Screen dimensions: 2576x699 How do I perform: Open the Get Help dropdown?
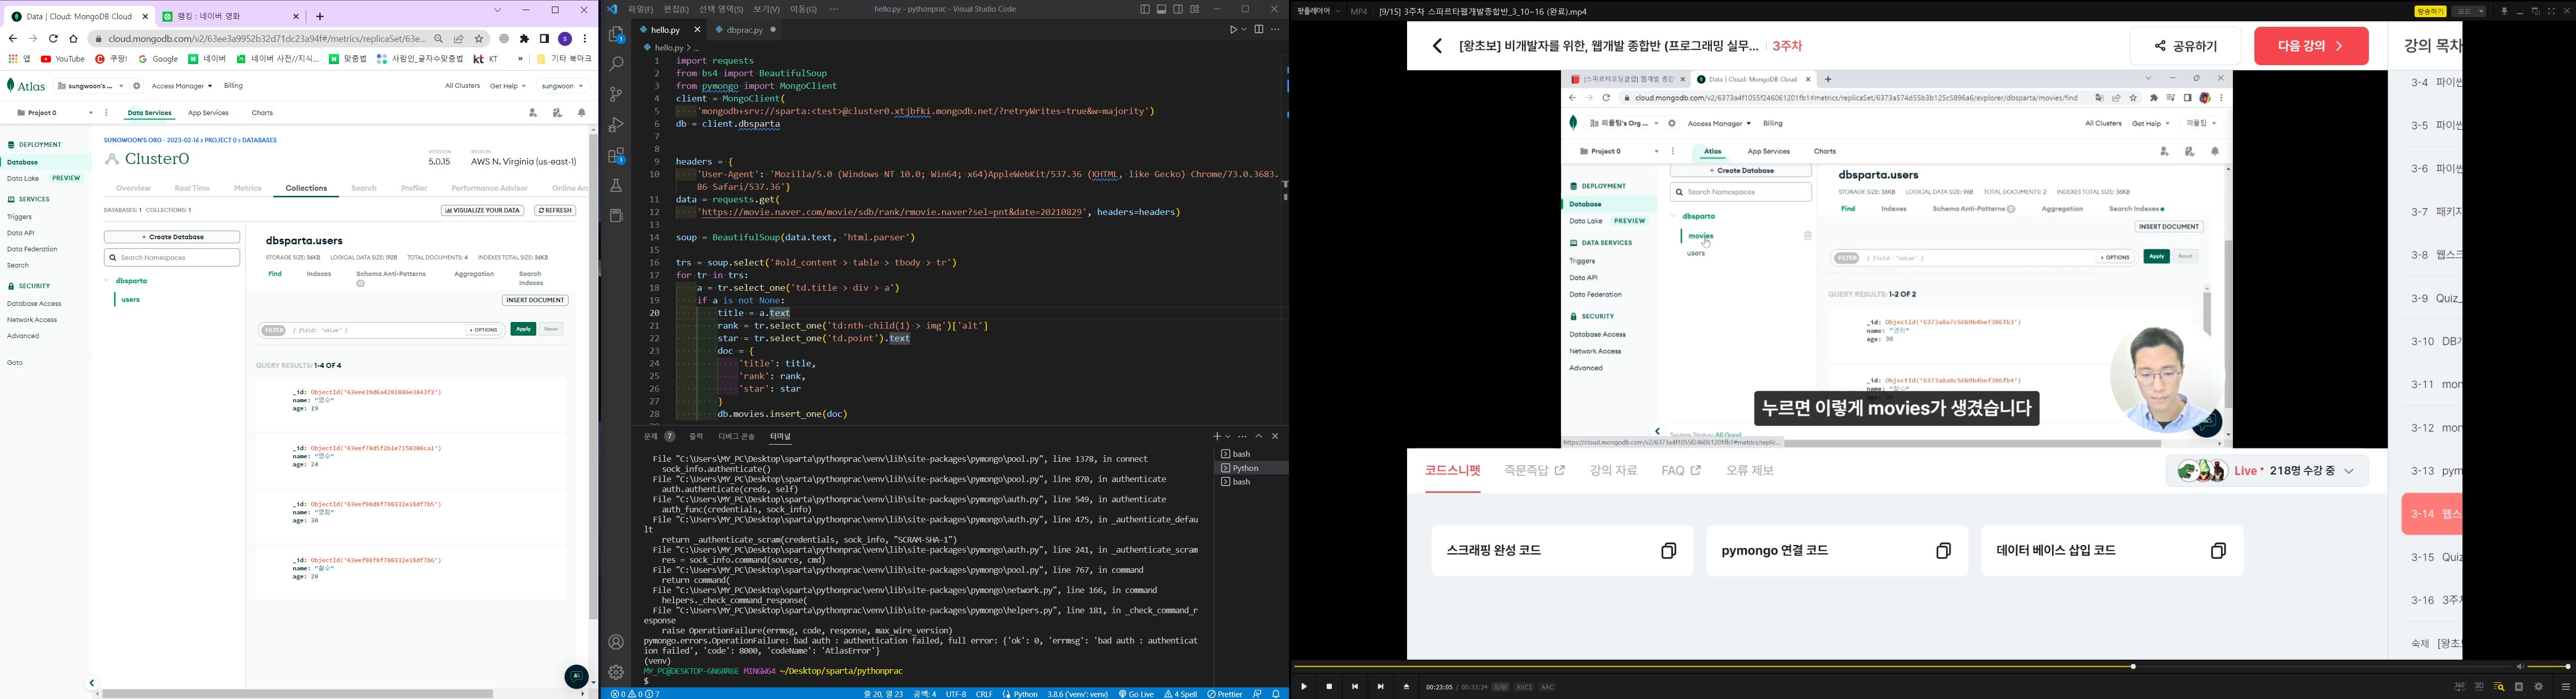[x=508, y=86]
